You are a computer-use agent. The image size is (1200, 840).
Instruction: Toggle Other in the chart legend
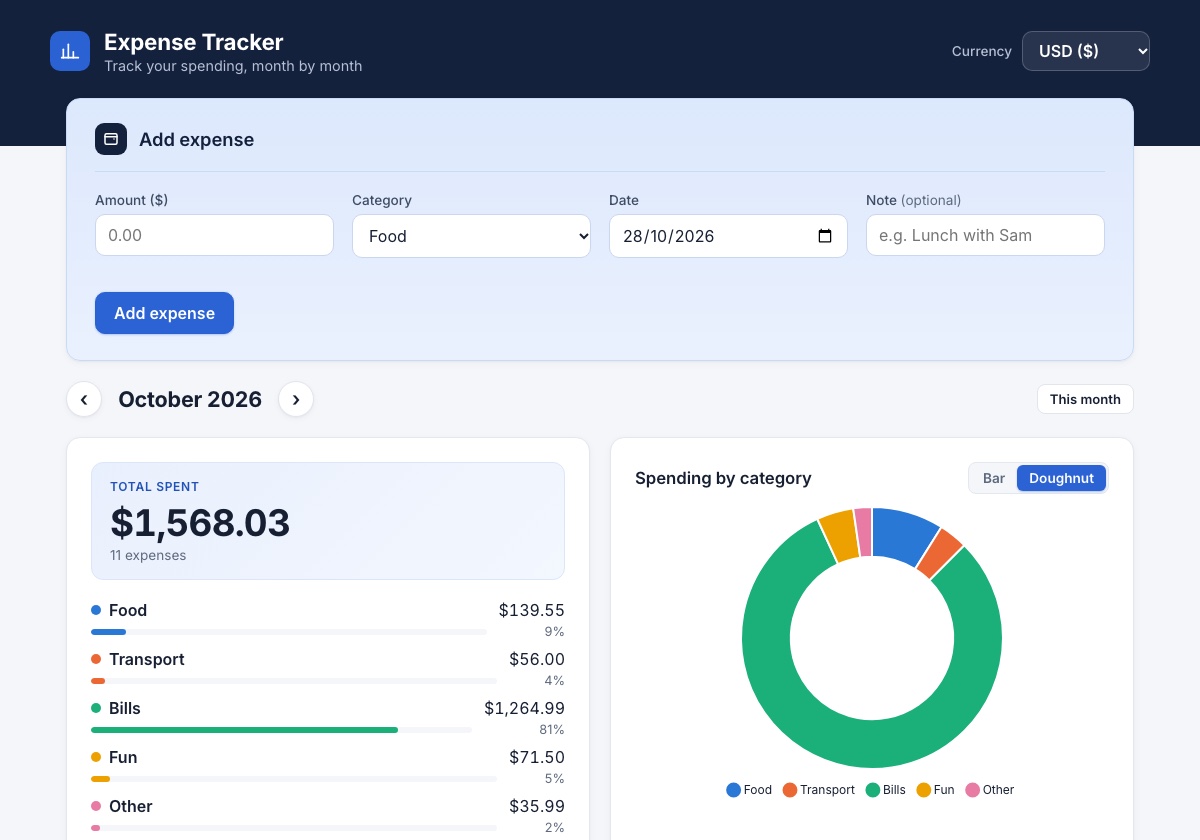989,790
